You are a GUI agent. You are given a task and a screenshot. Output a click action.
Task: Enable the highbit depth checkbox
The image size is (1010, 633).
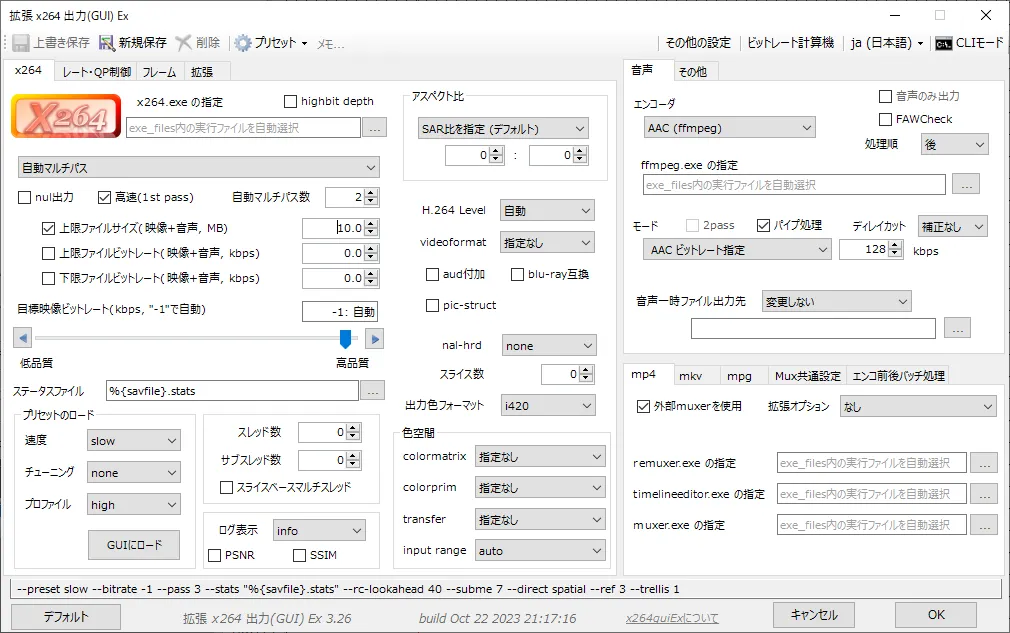(288, 101)
